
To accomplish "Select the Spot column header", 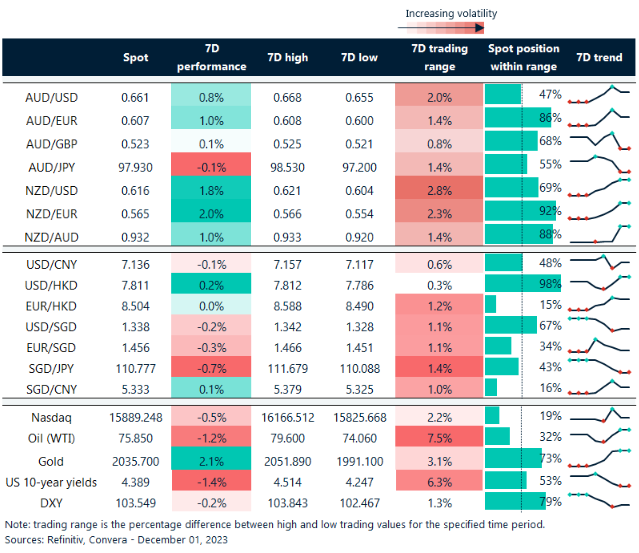I will click(x=135, y=57).
